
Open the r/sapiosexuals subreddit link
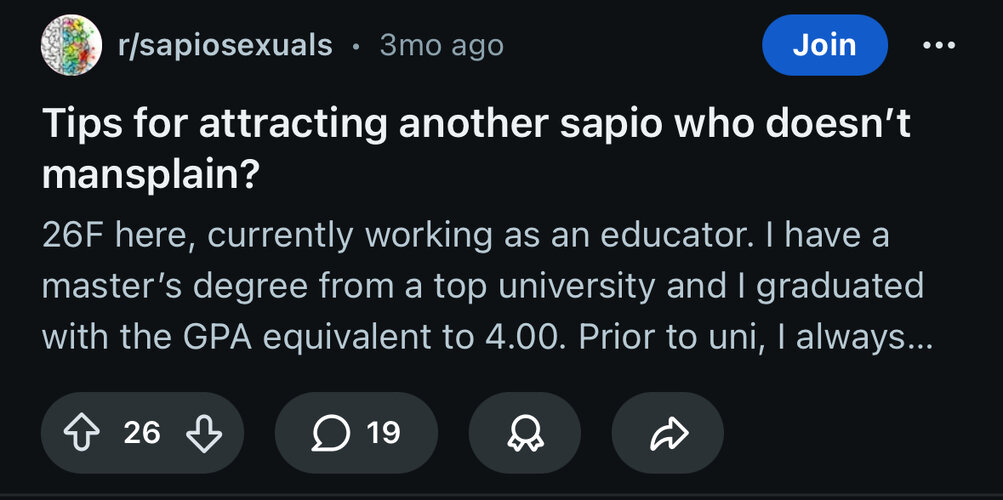pos(225,46)
